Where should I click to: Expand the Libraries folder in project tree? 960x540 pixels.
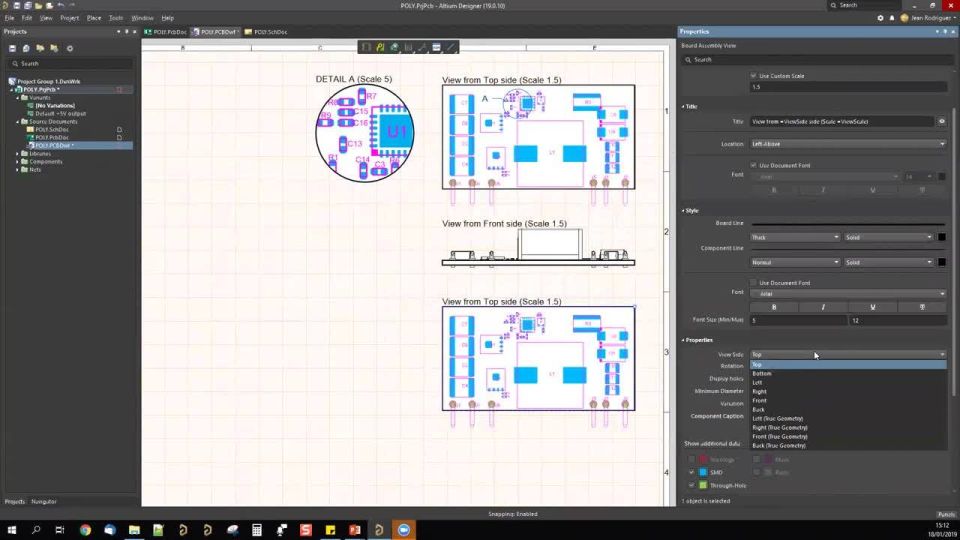pyautogui.click(x=17, y=154)
